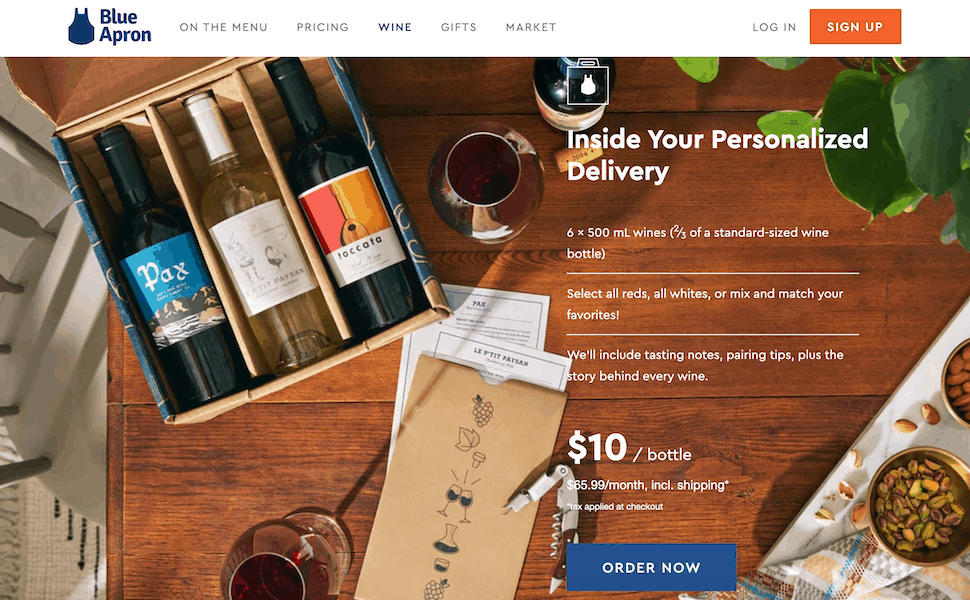Go to the Pricing page
This screenshot has height=600, width=970.
click(x=322, y=27)
